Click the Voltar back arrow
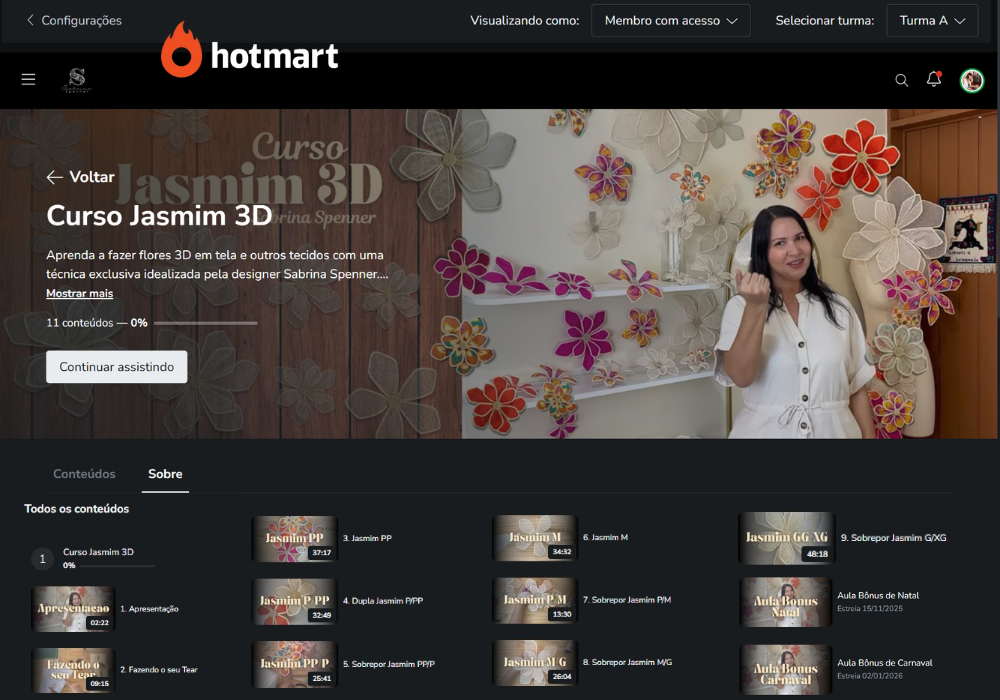This screenshot has height=700, width=1000. point(55,177)
